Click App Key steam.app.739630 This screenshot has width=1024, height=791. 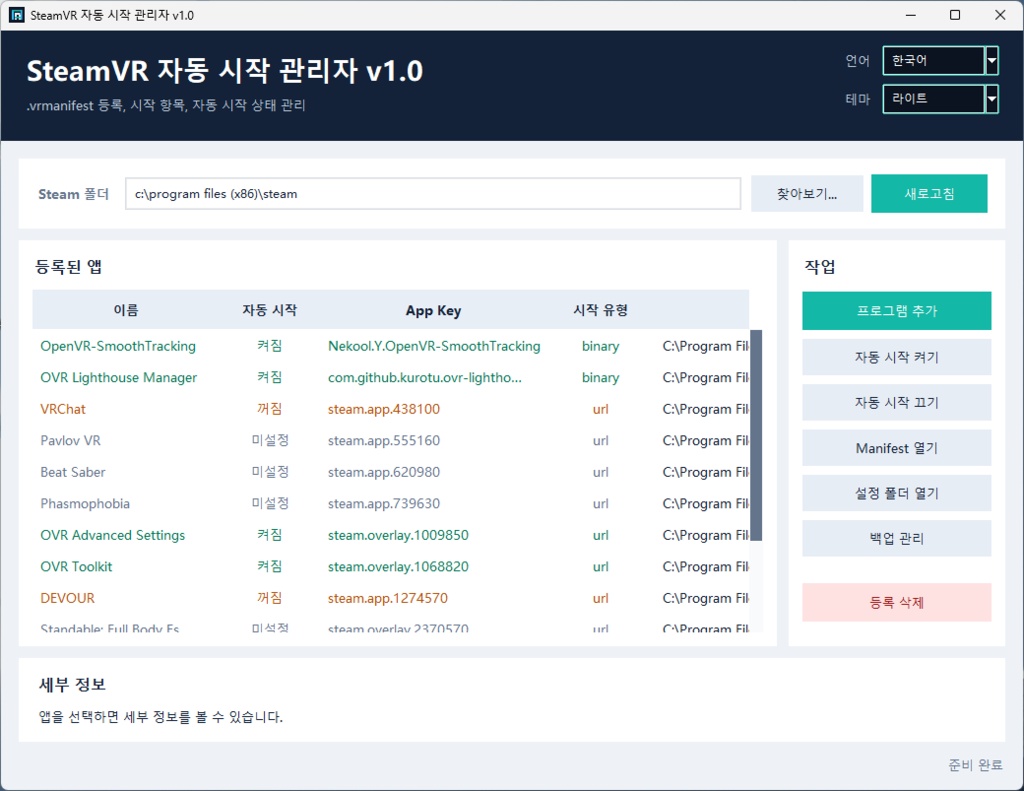(383, 504)
